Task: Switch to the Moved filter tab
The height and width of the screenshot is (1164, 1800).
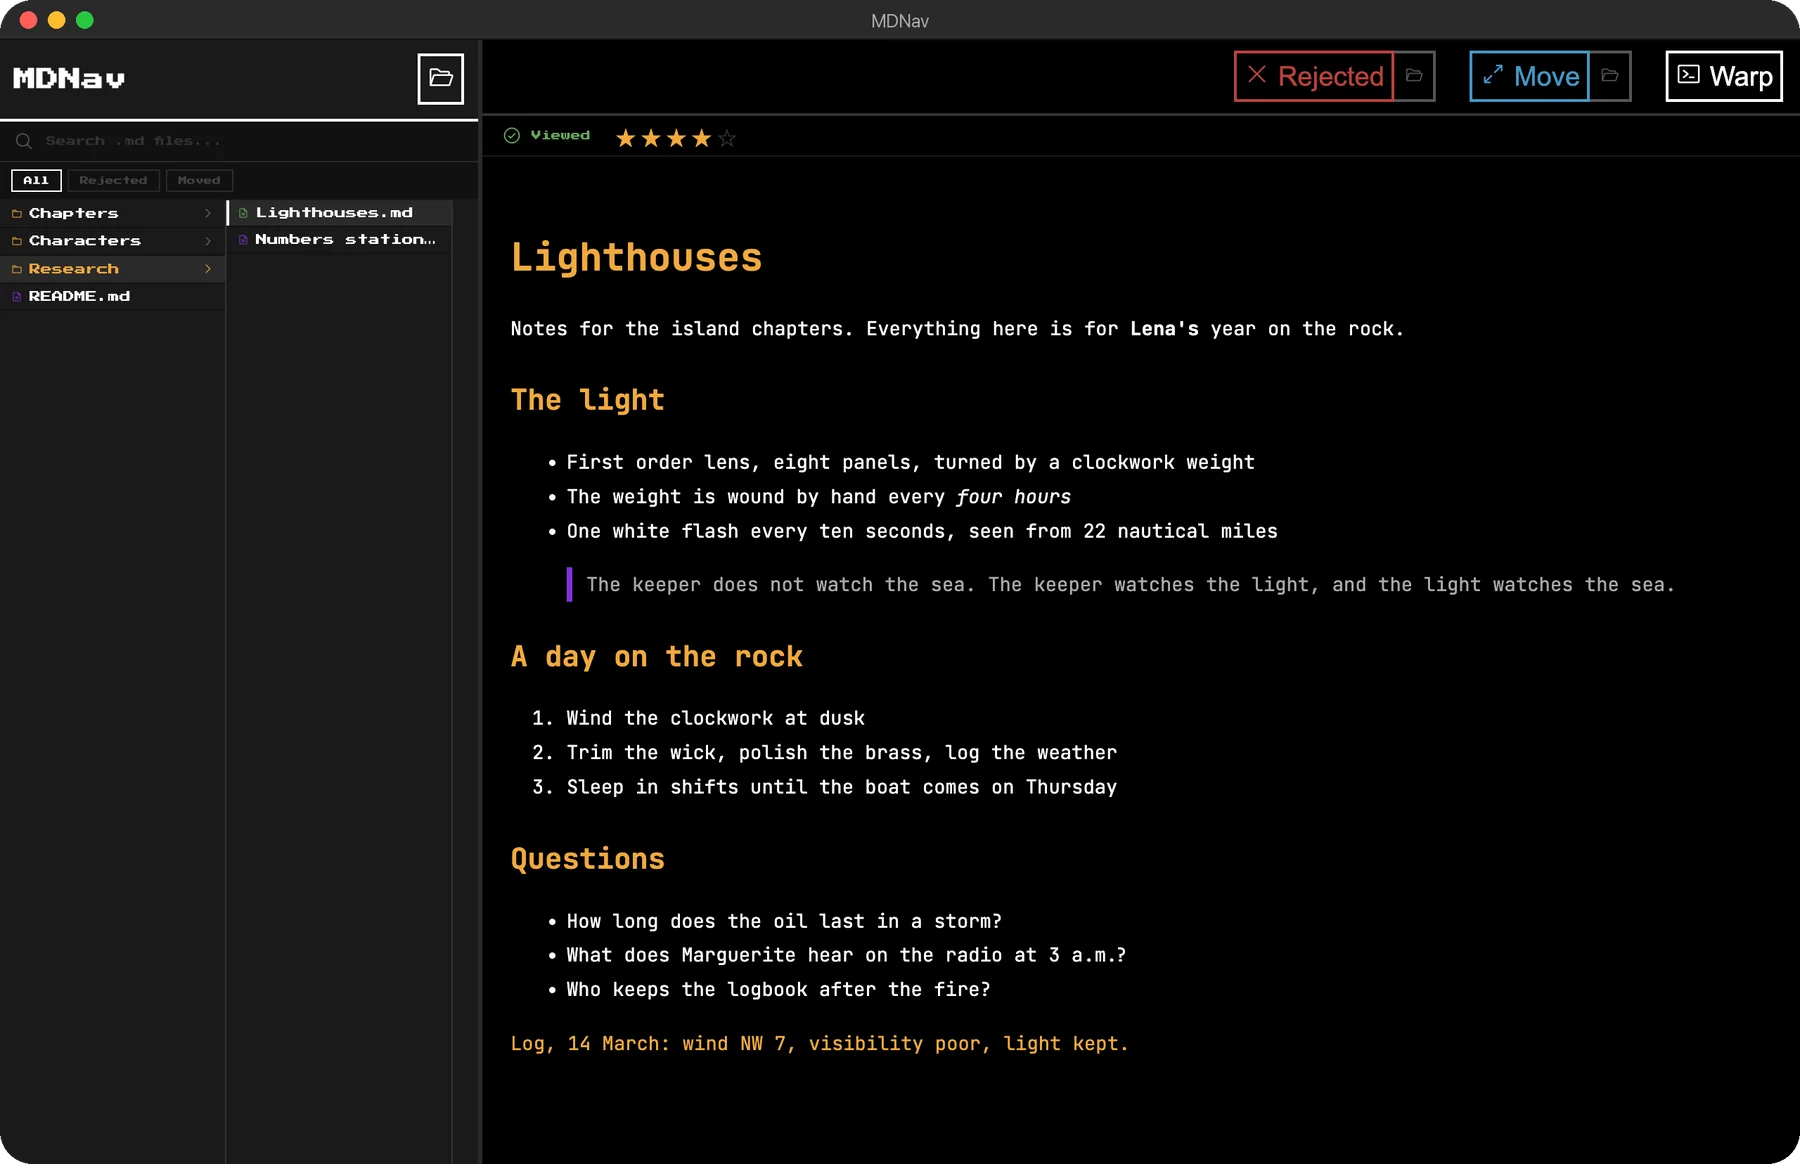Action: 199,180
